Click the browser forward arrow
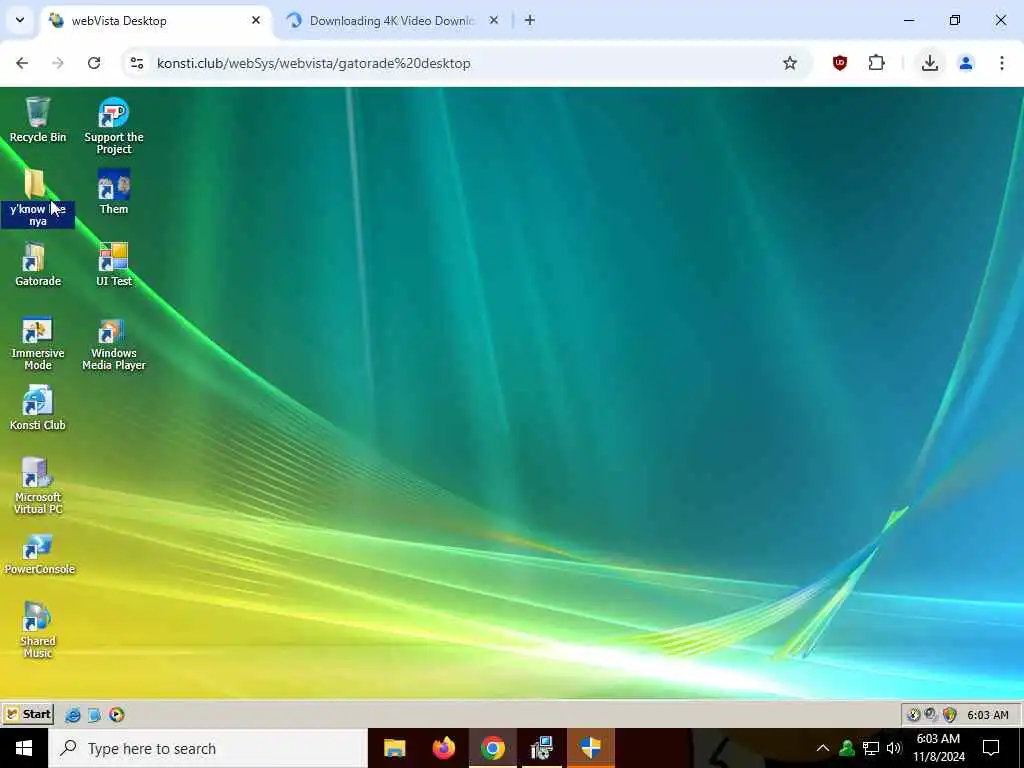Screen dimensions: 1024x768 [x=58, y=63]
